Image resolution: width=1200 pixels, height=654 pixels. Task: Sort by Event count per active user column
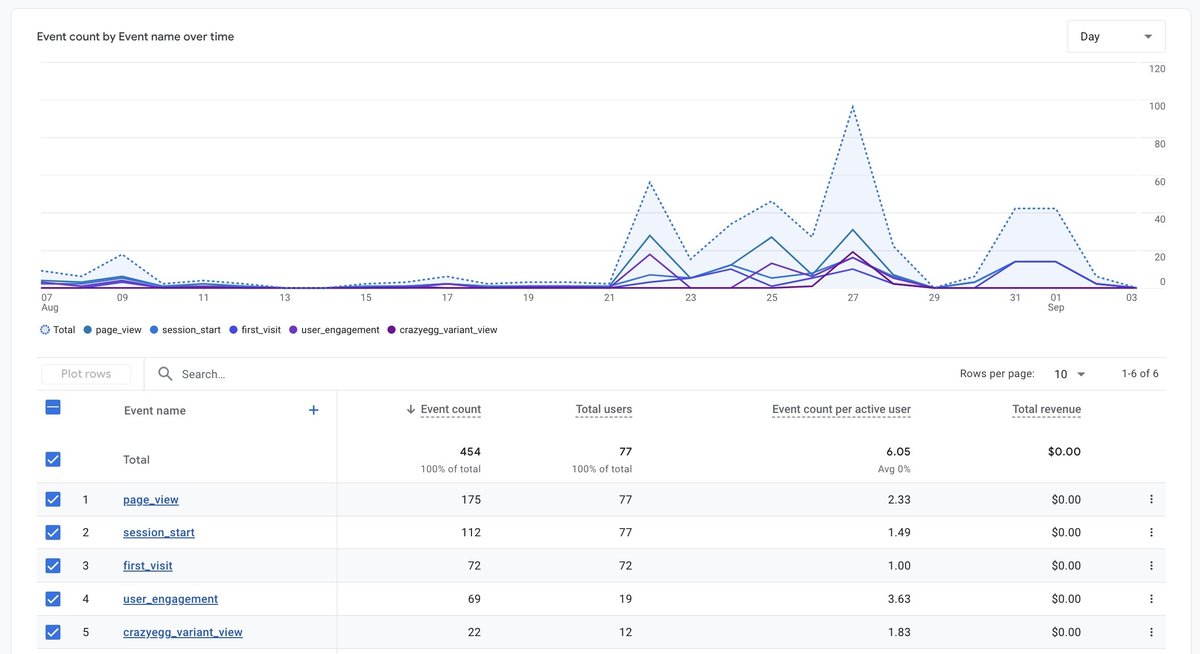[x=841, y=409]
